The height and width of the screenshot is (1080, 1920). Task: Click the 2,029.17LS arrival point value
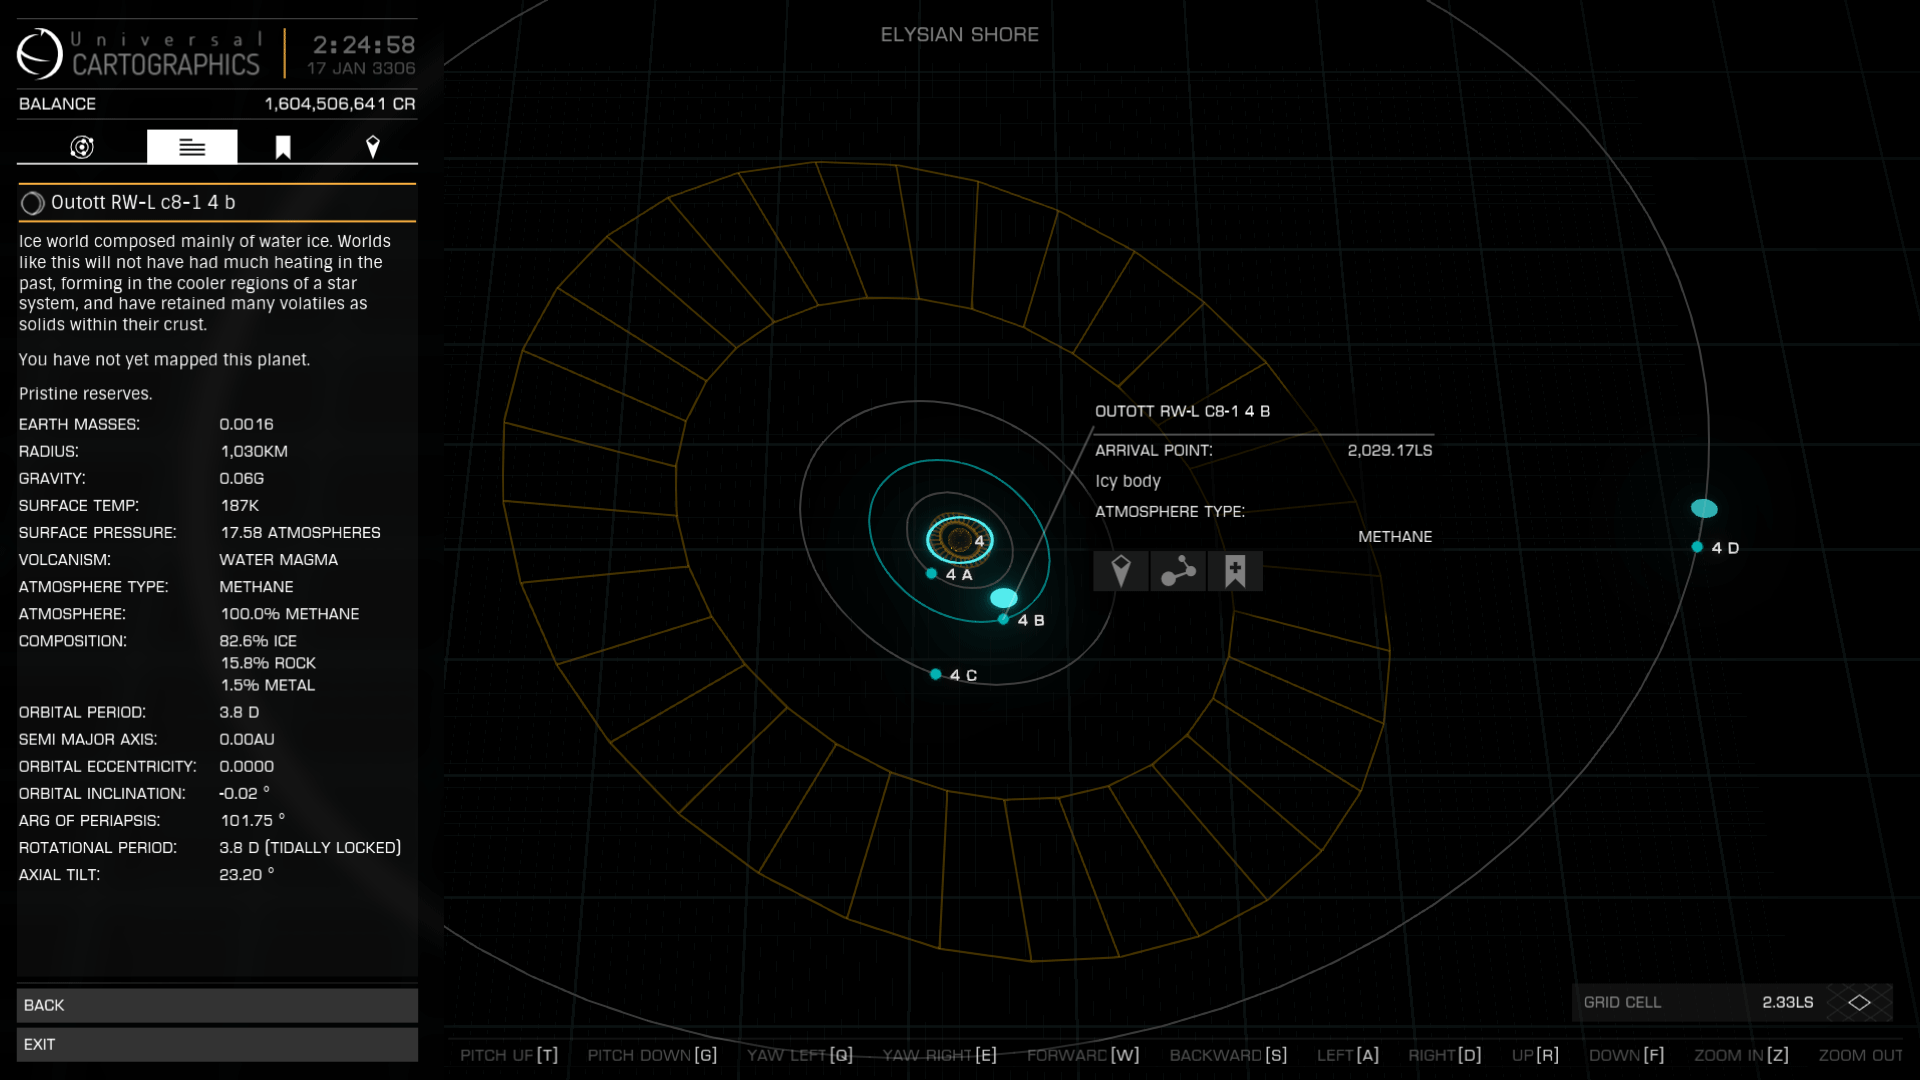point(1390,450)
